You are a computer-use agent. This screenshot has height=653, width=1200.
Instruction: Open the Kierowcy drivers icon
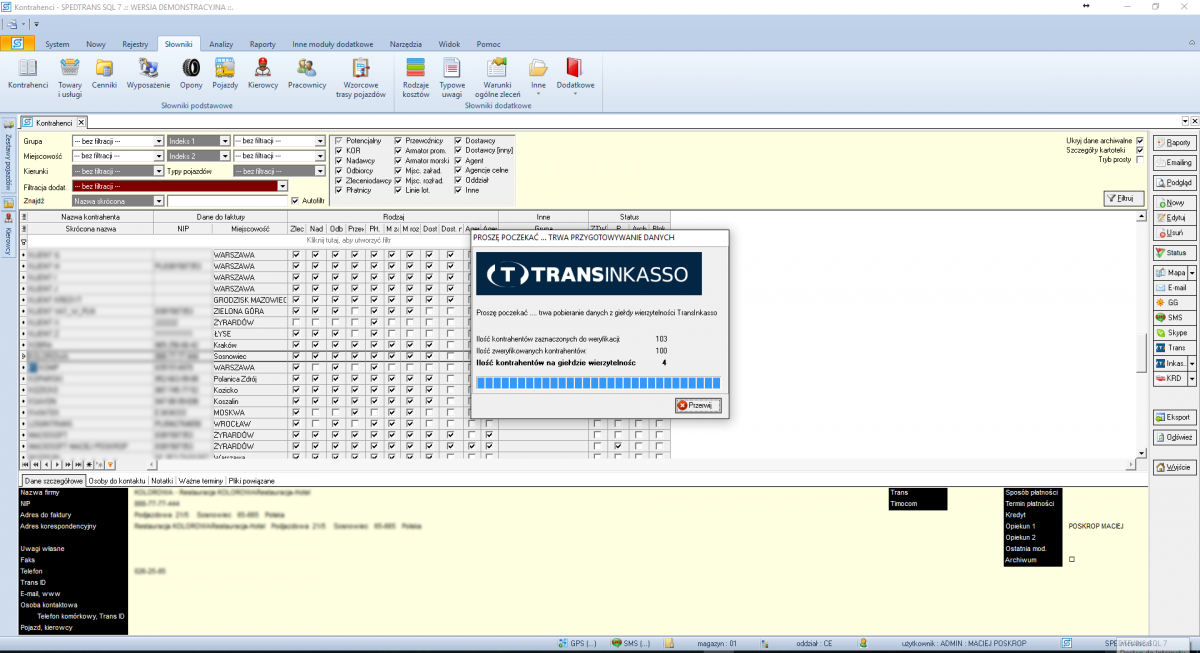click(262, 74)
